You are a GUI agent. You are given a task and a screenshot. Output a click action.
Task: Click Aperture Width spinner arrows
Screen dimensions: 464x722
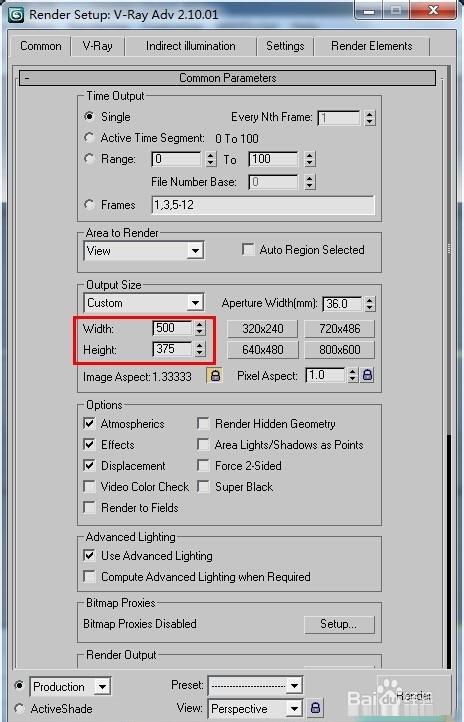[x=370, y=304]
